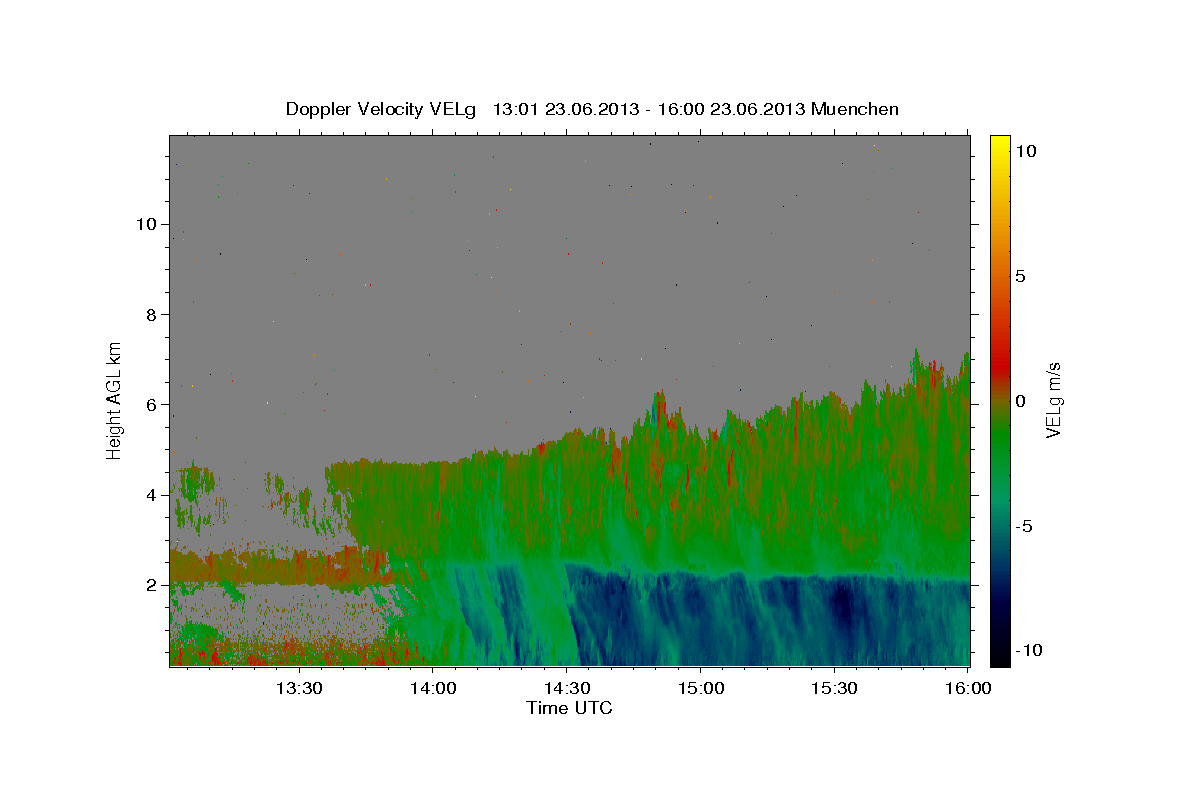Viewport: 1200px width, 800px height.
Task: Click the 'Height AGL km' axis label
Action: tap(115, 400)
